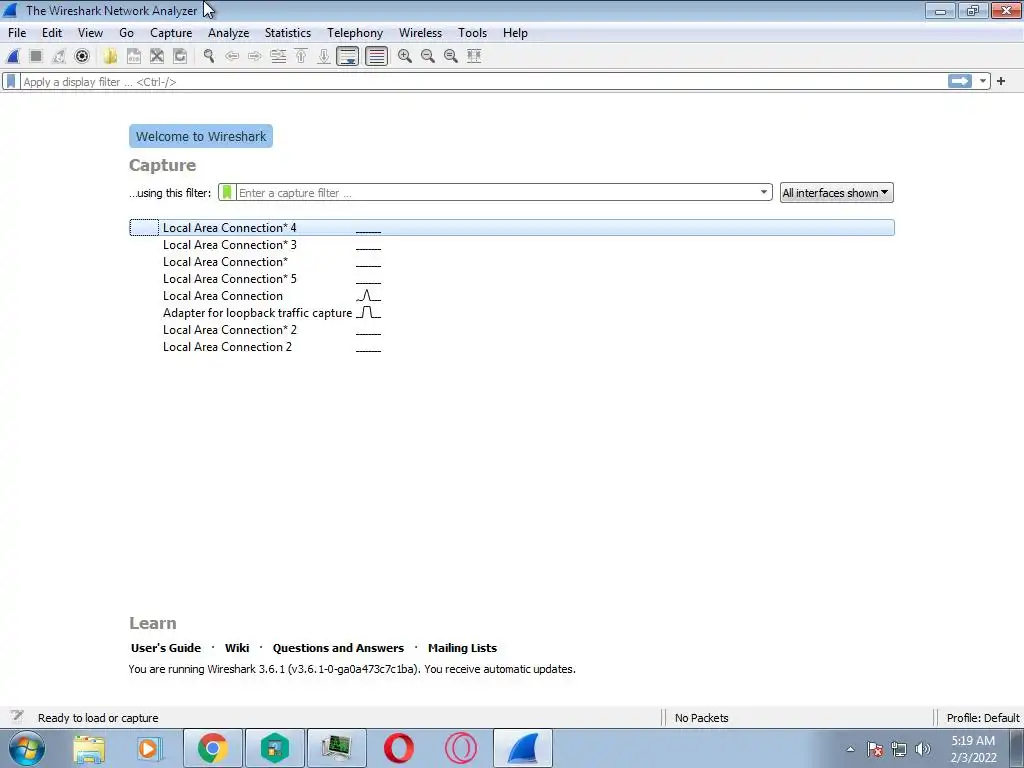
Task: Click the volume speaker tray icon
Action: (x=923, y=749)
